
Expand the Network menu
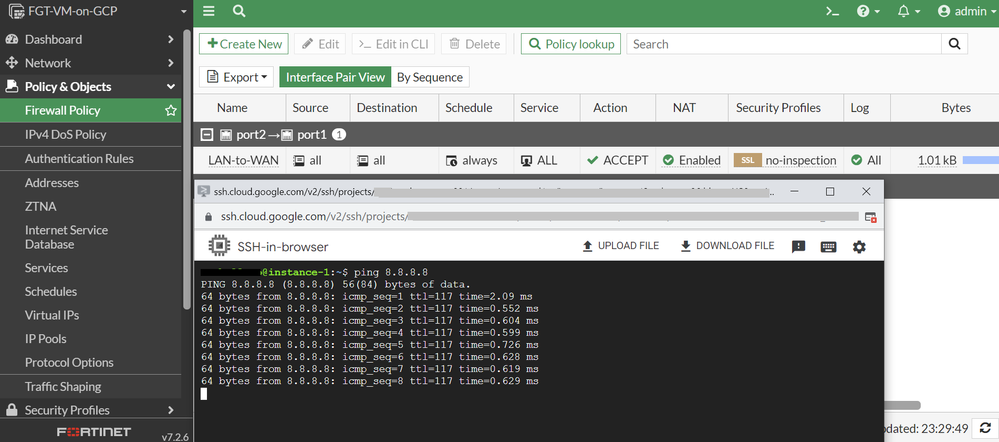coord(90,63)
